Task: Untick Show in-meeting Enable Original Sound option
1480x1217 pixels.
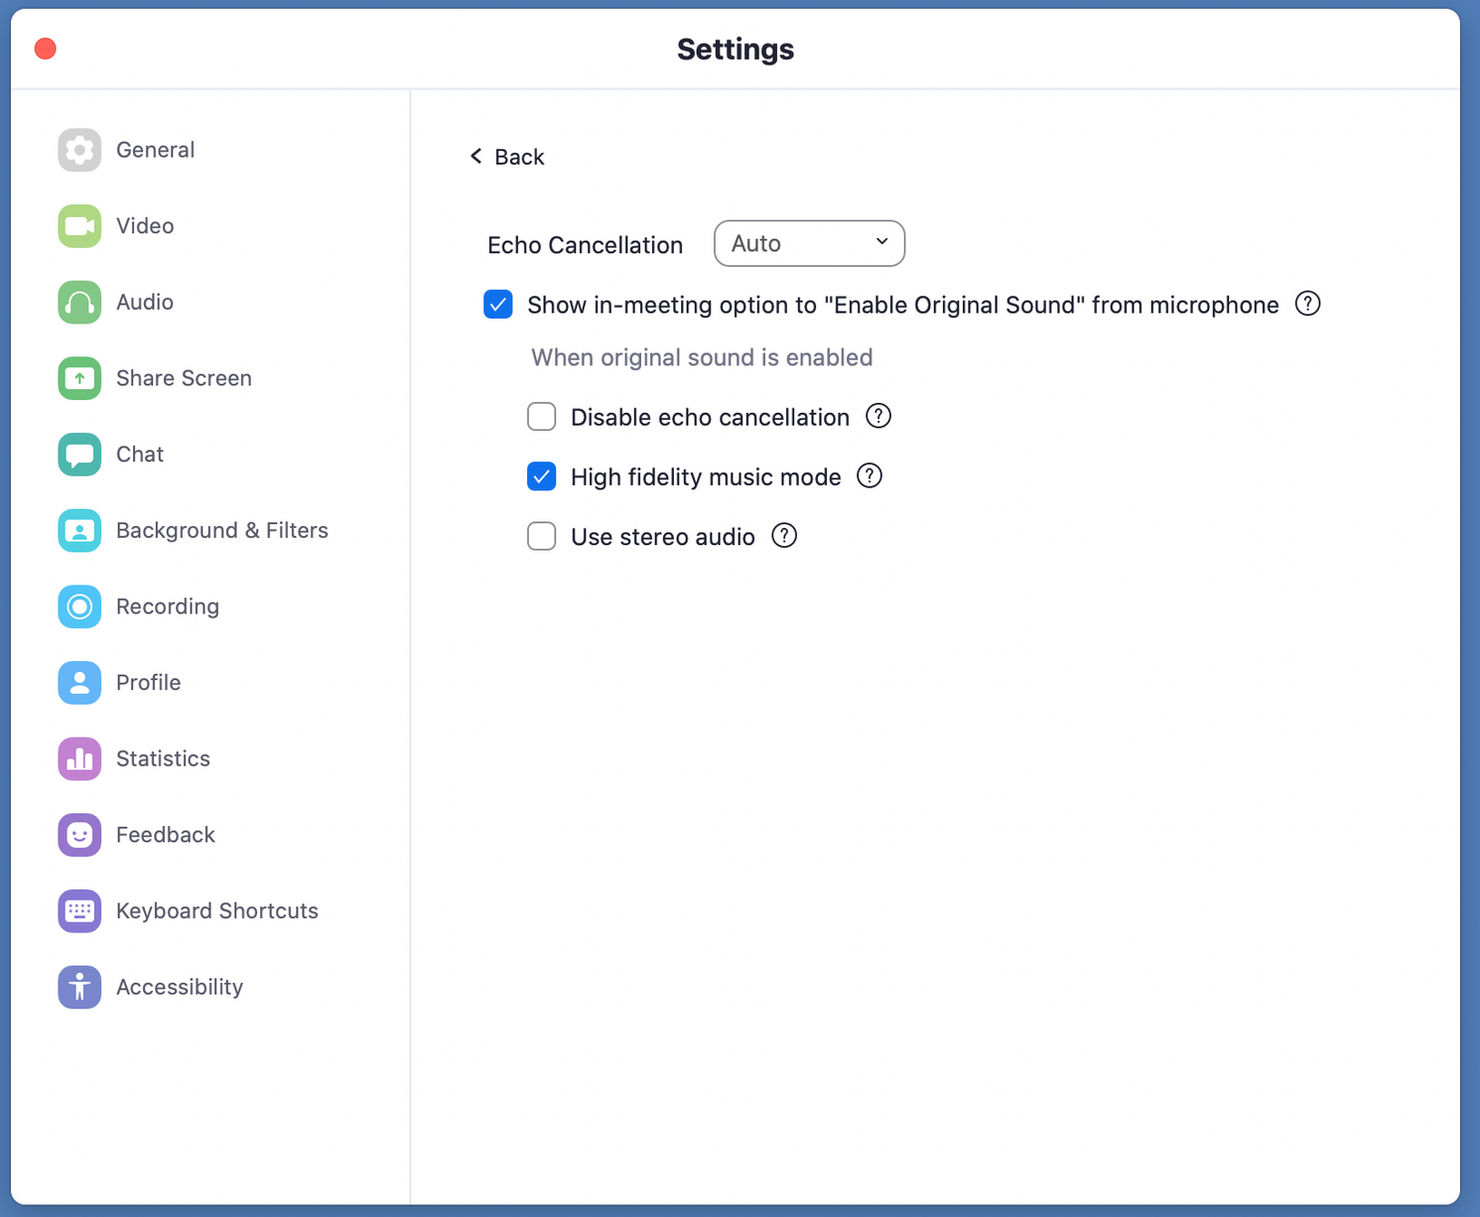Action: point(498,304)
